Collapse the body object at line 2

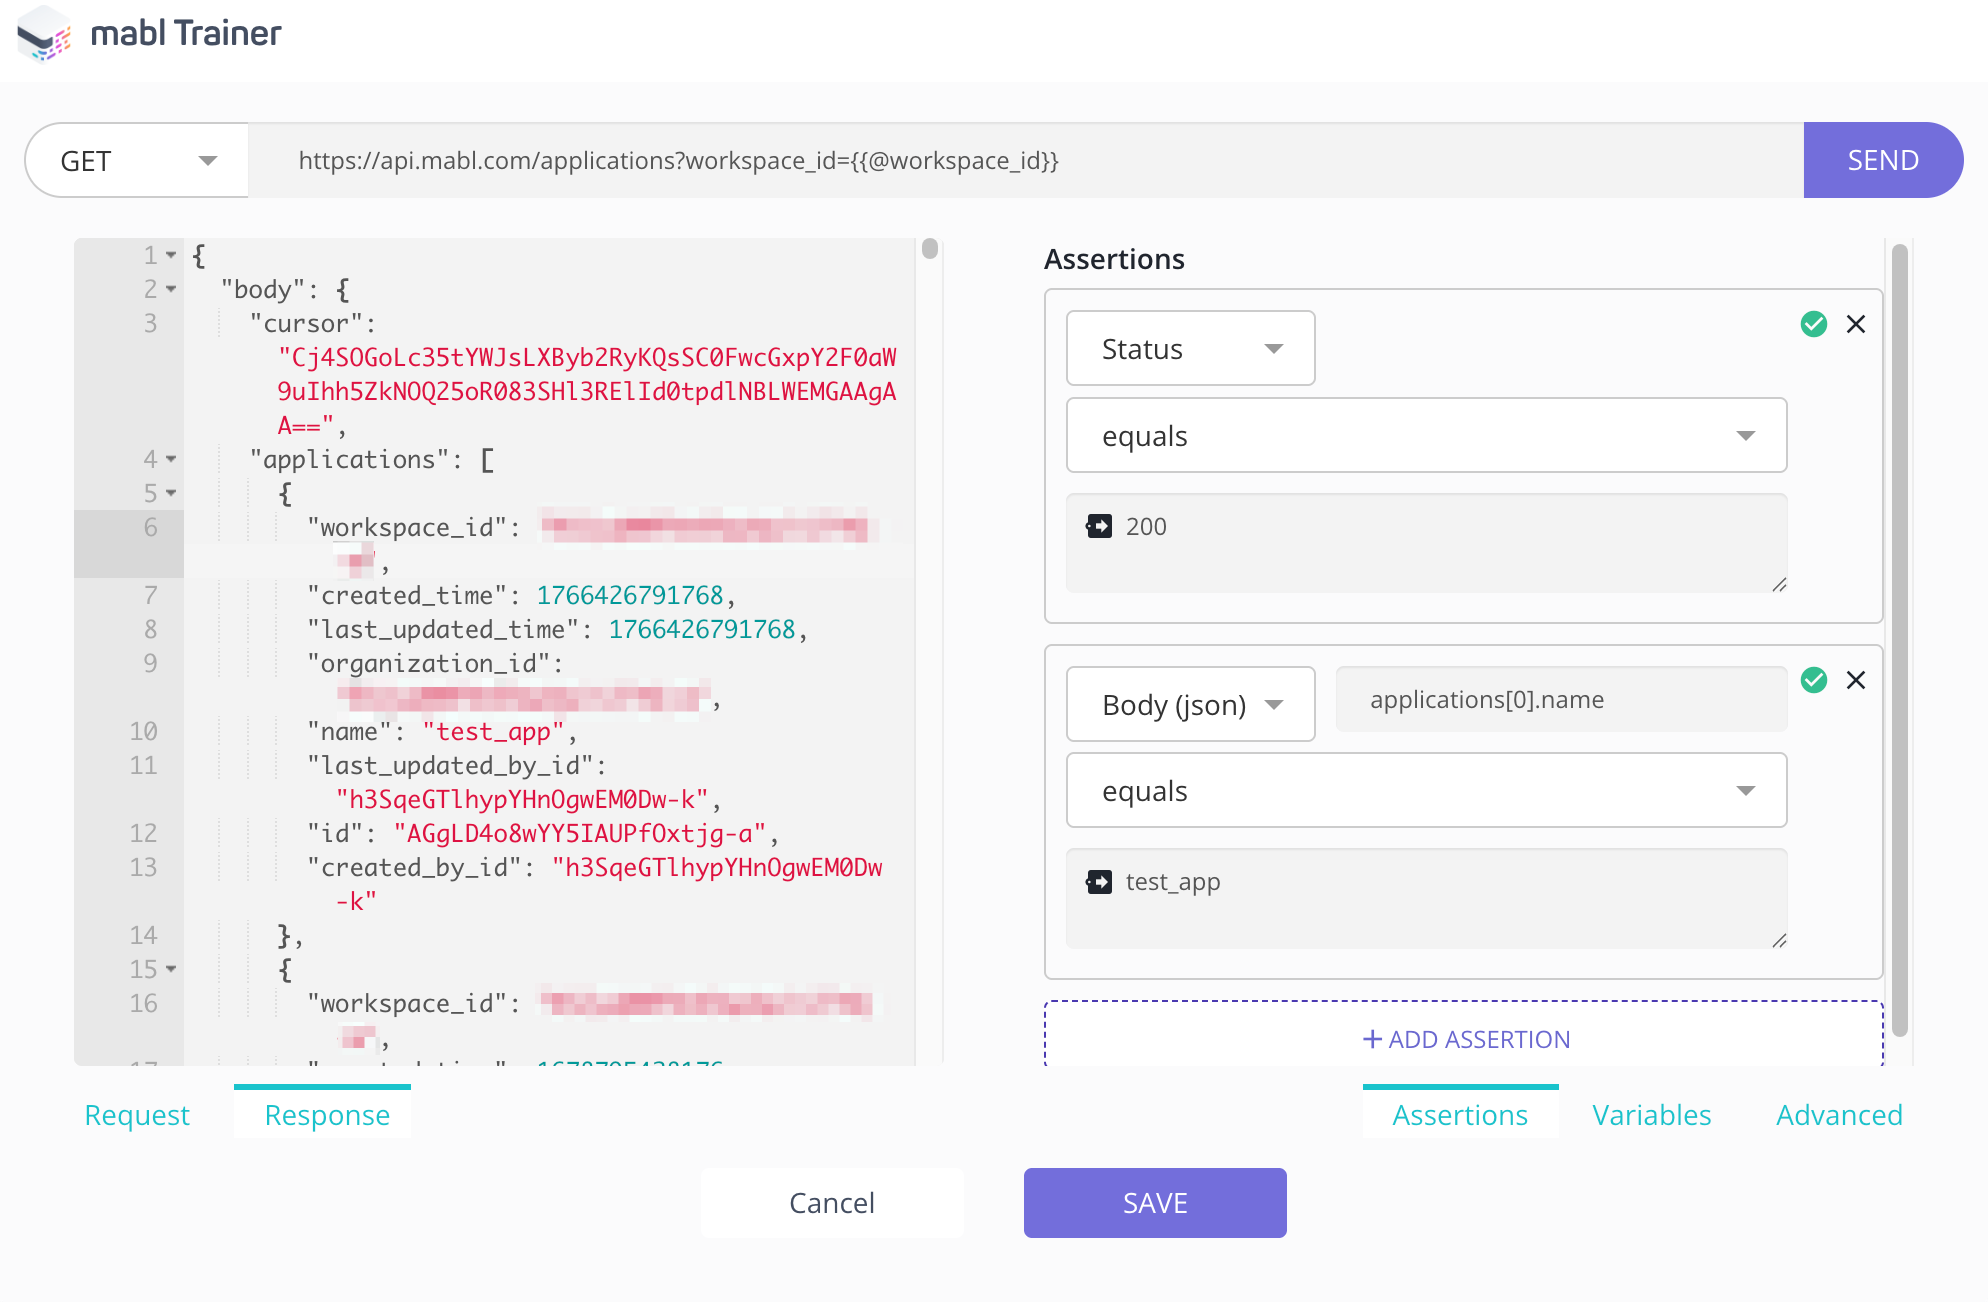[170, 289]
